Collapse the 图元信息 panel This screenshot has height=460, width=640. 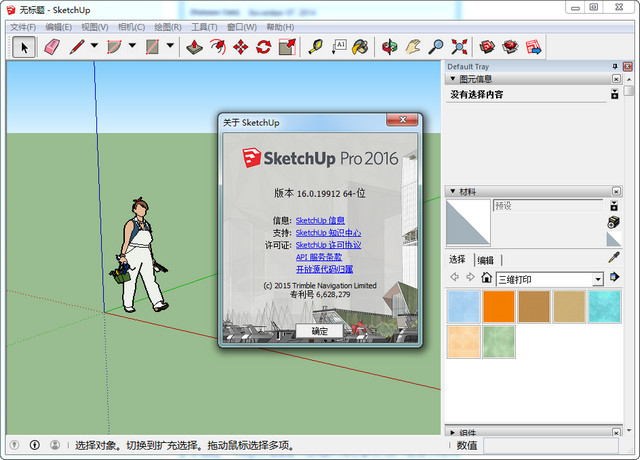(452, 79)
